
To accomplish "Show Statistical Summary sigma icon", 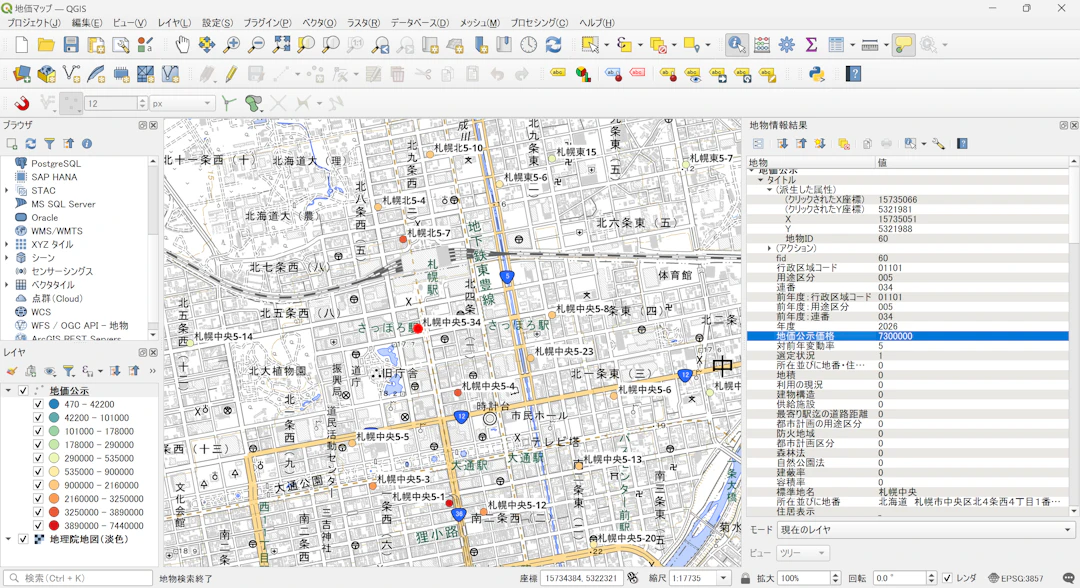I will pyautogui.click(x=811, y=45).
